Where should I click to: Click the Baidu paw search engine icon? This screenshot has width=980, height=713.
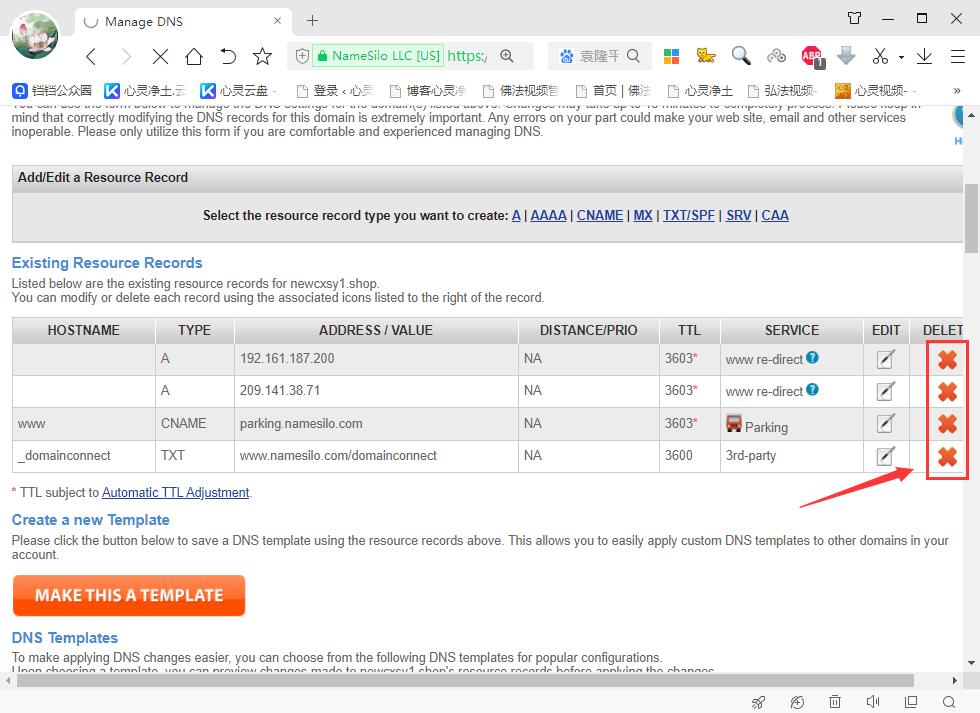(x=566, y=56)
